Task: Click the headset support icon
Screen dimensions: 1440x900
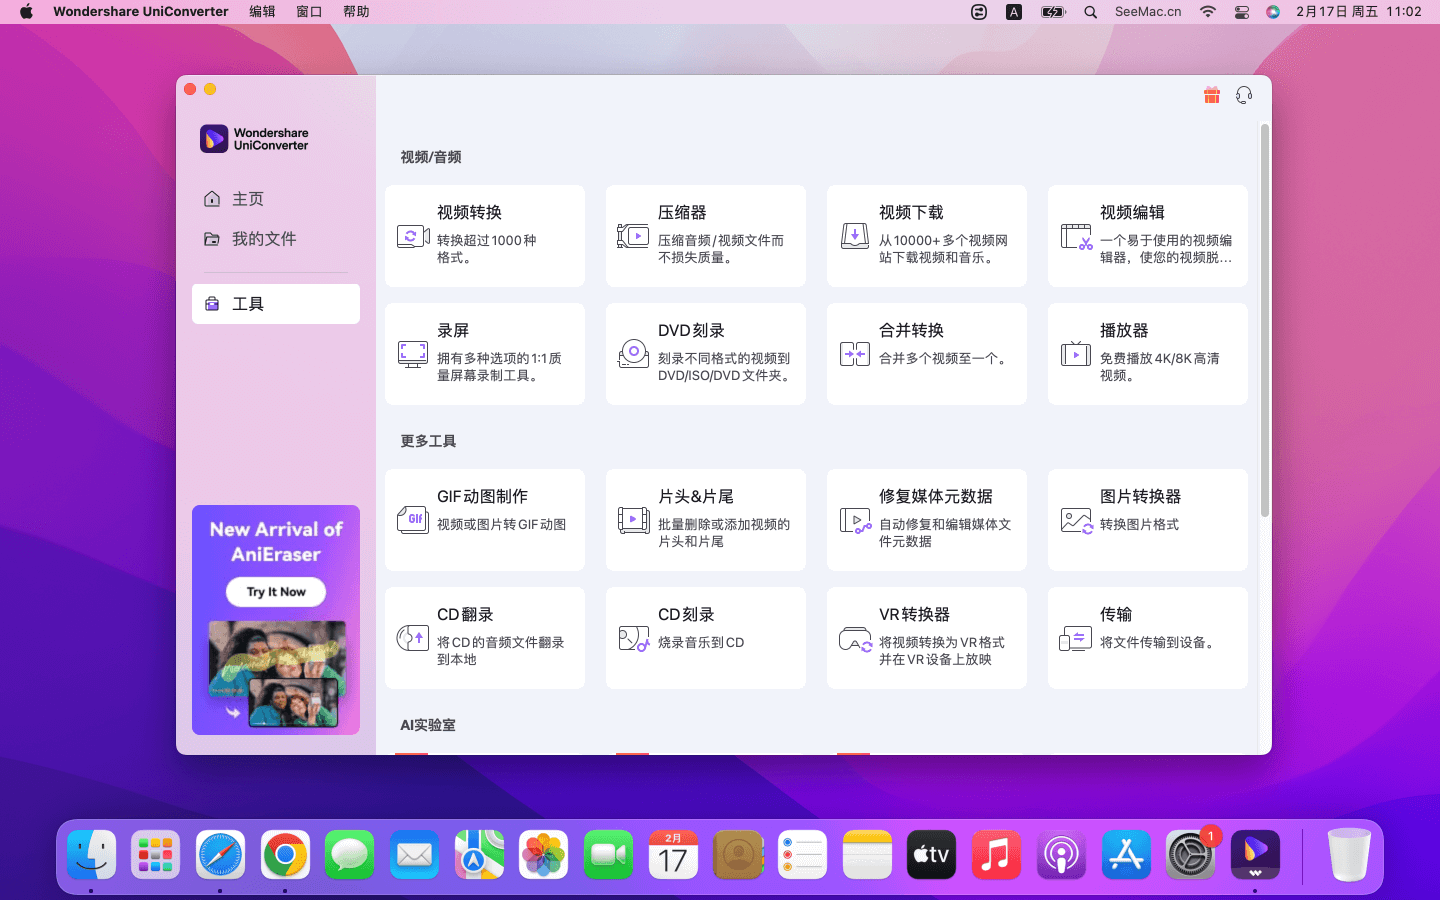Action: (x=1244, y=95)
